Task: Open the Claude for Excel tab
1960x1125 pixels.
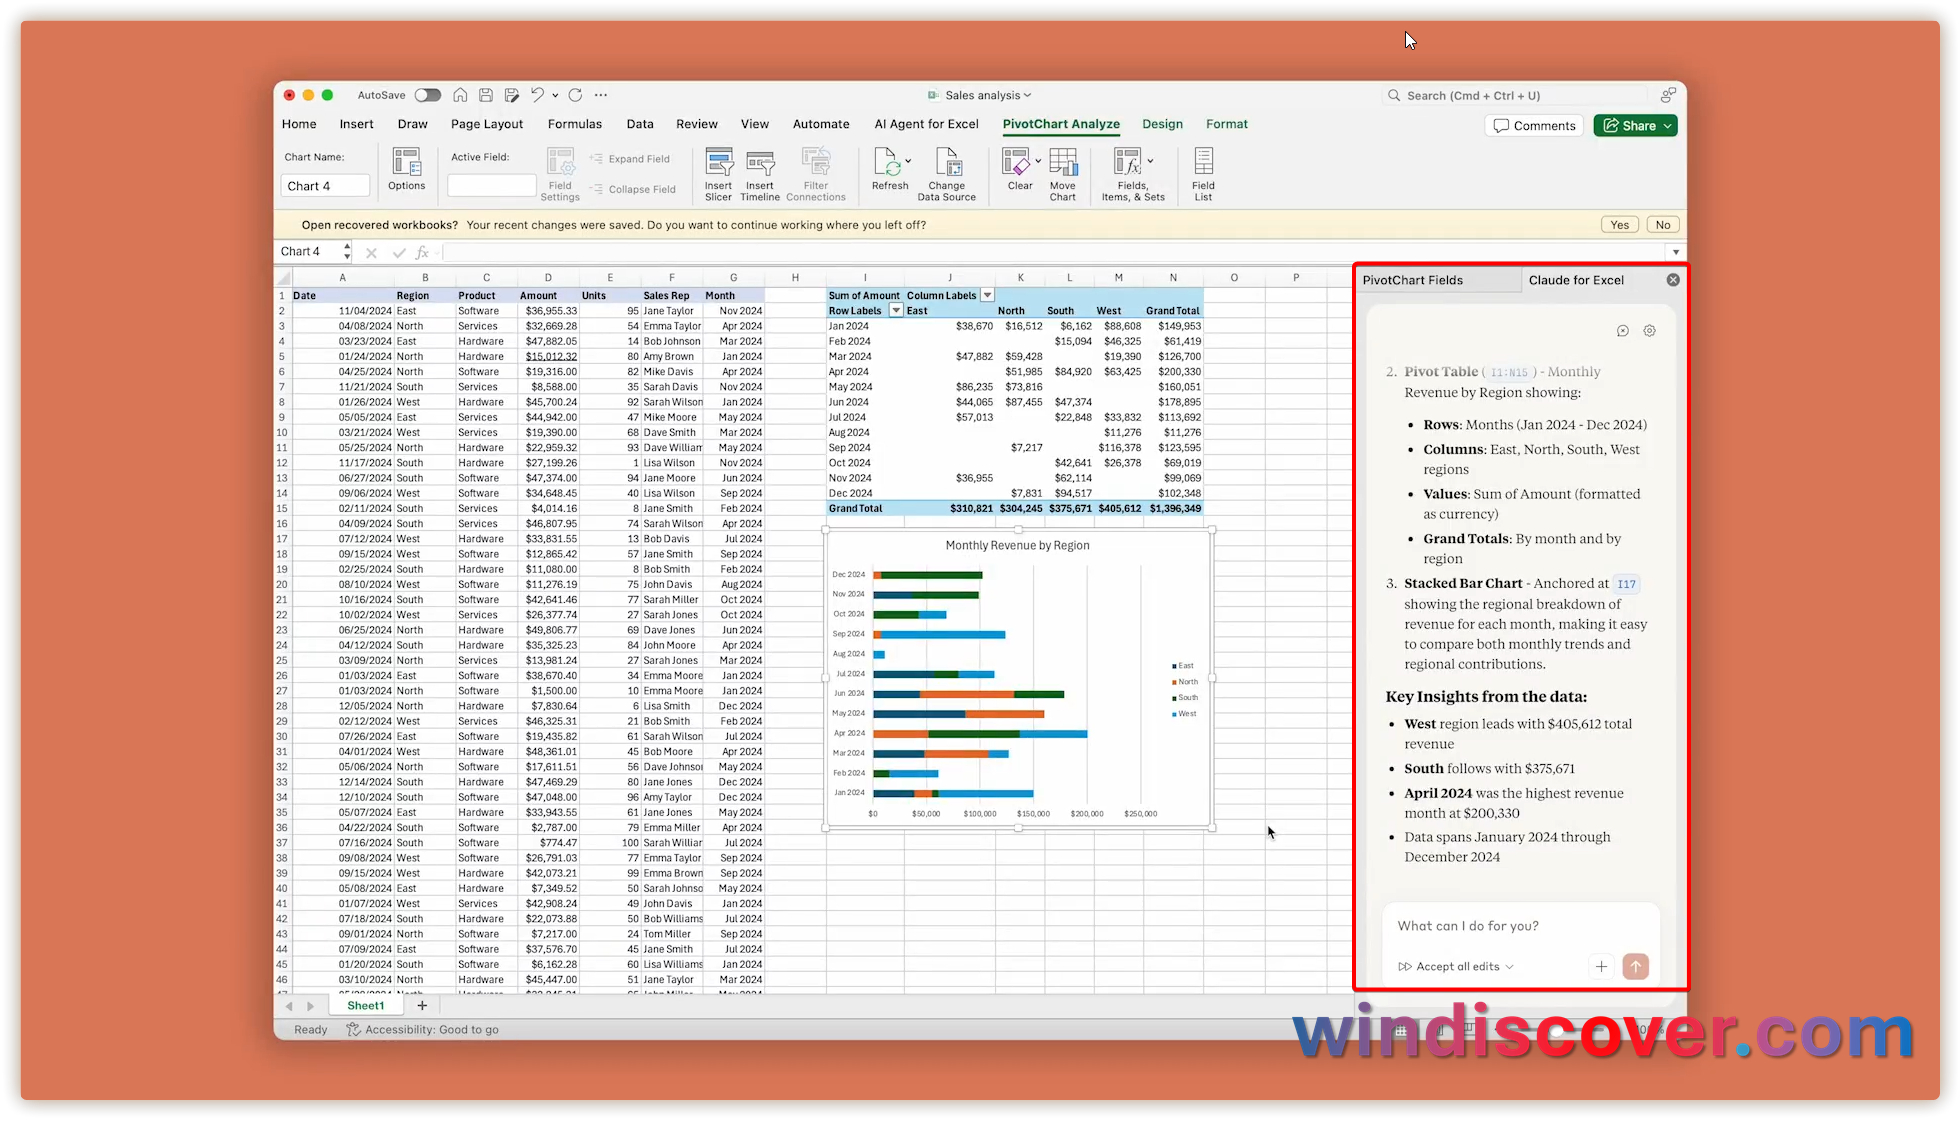Action: point(1578,280)
